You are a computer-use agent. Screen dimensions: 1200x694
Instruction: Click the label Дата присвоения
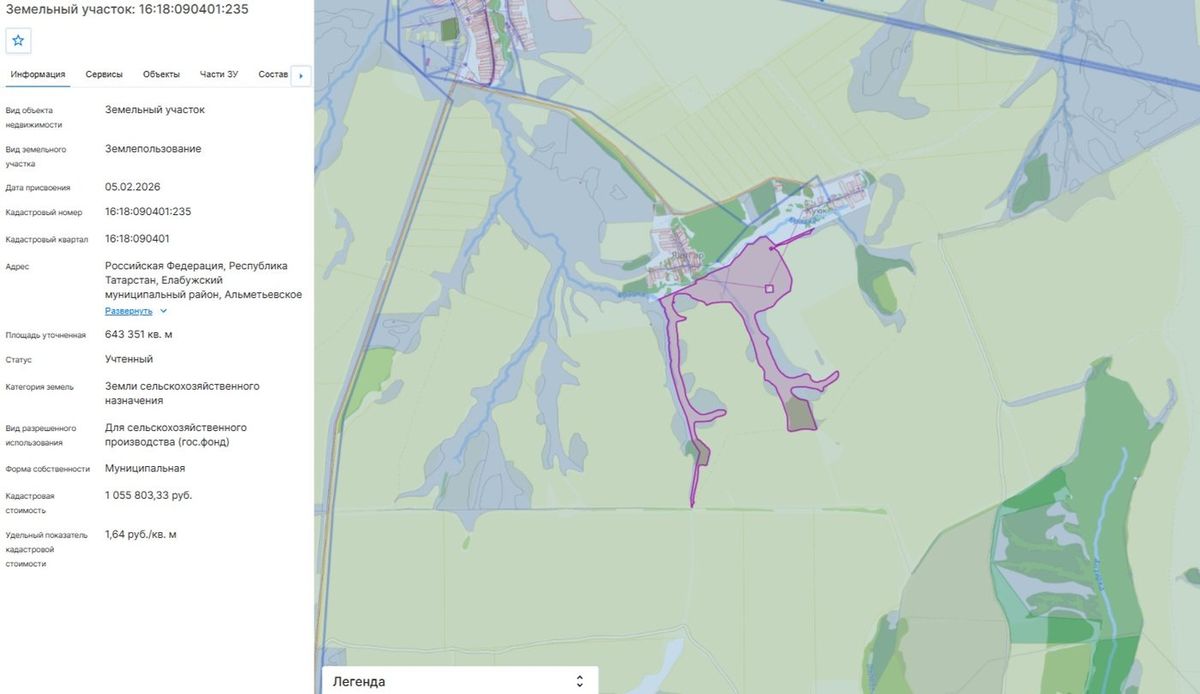pos(38,188)
